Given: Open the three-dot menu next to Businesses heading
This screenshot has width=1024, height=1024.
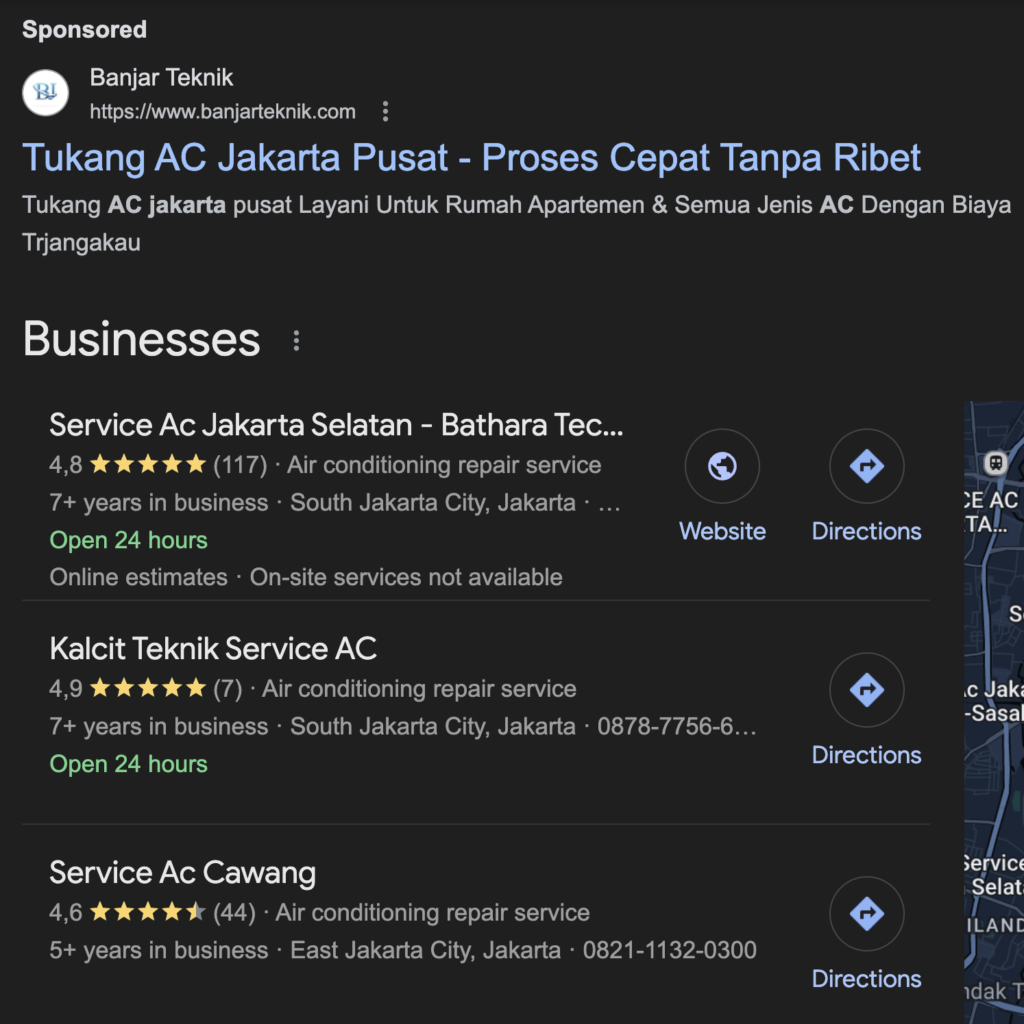Looking at the screenshot, I should (296, 340).
